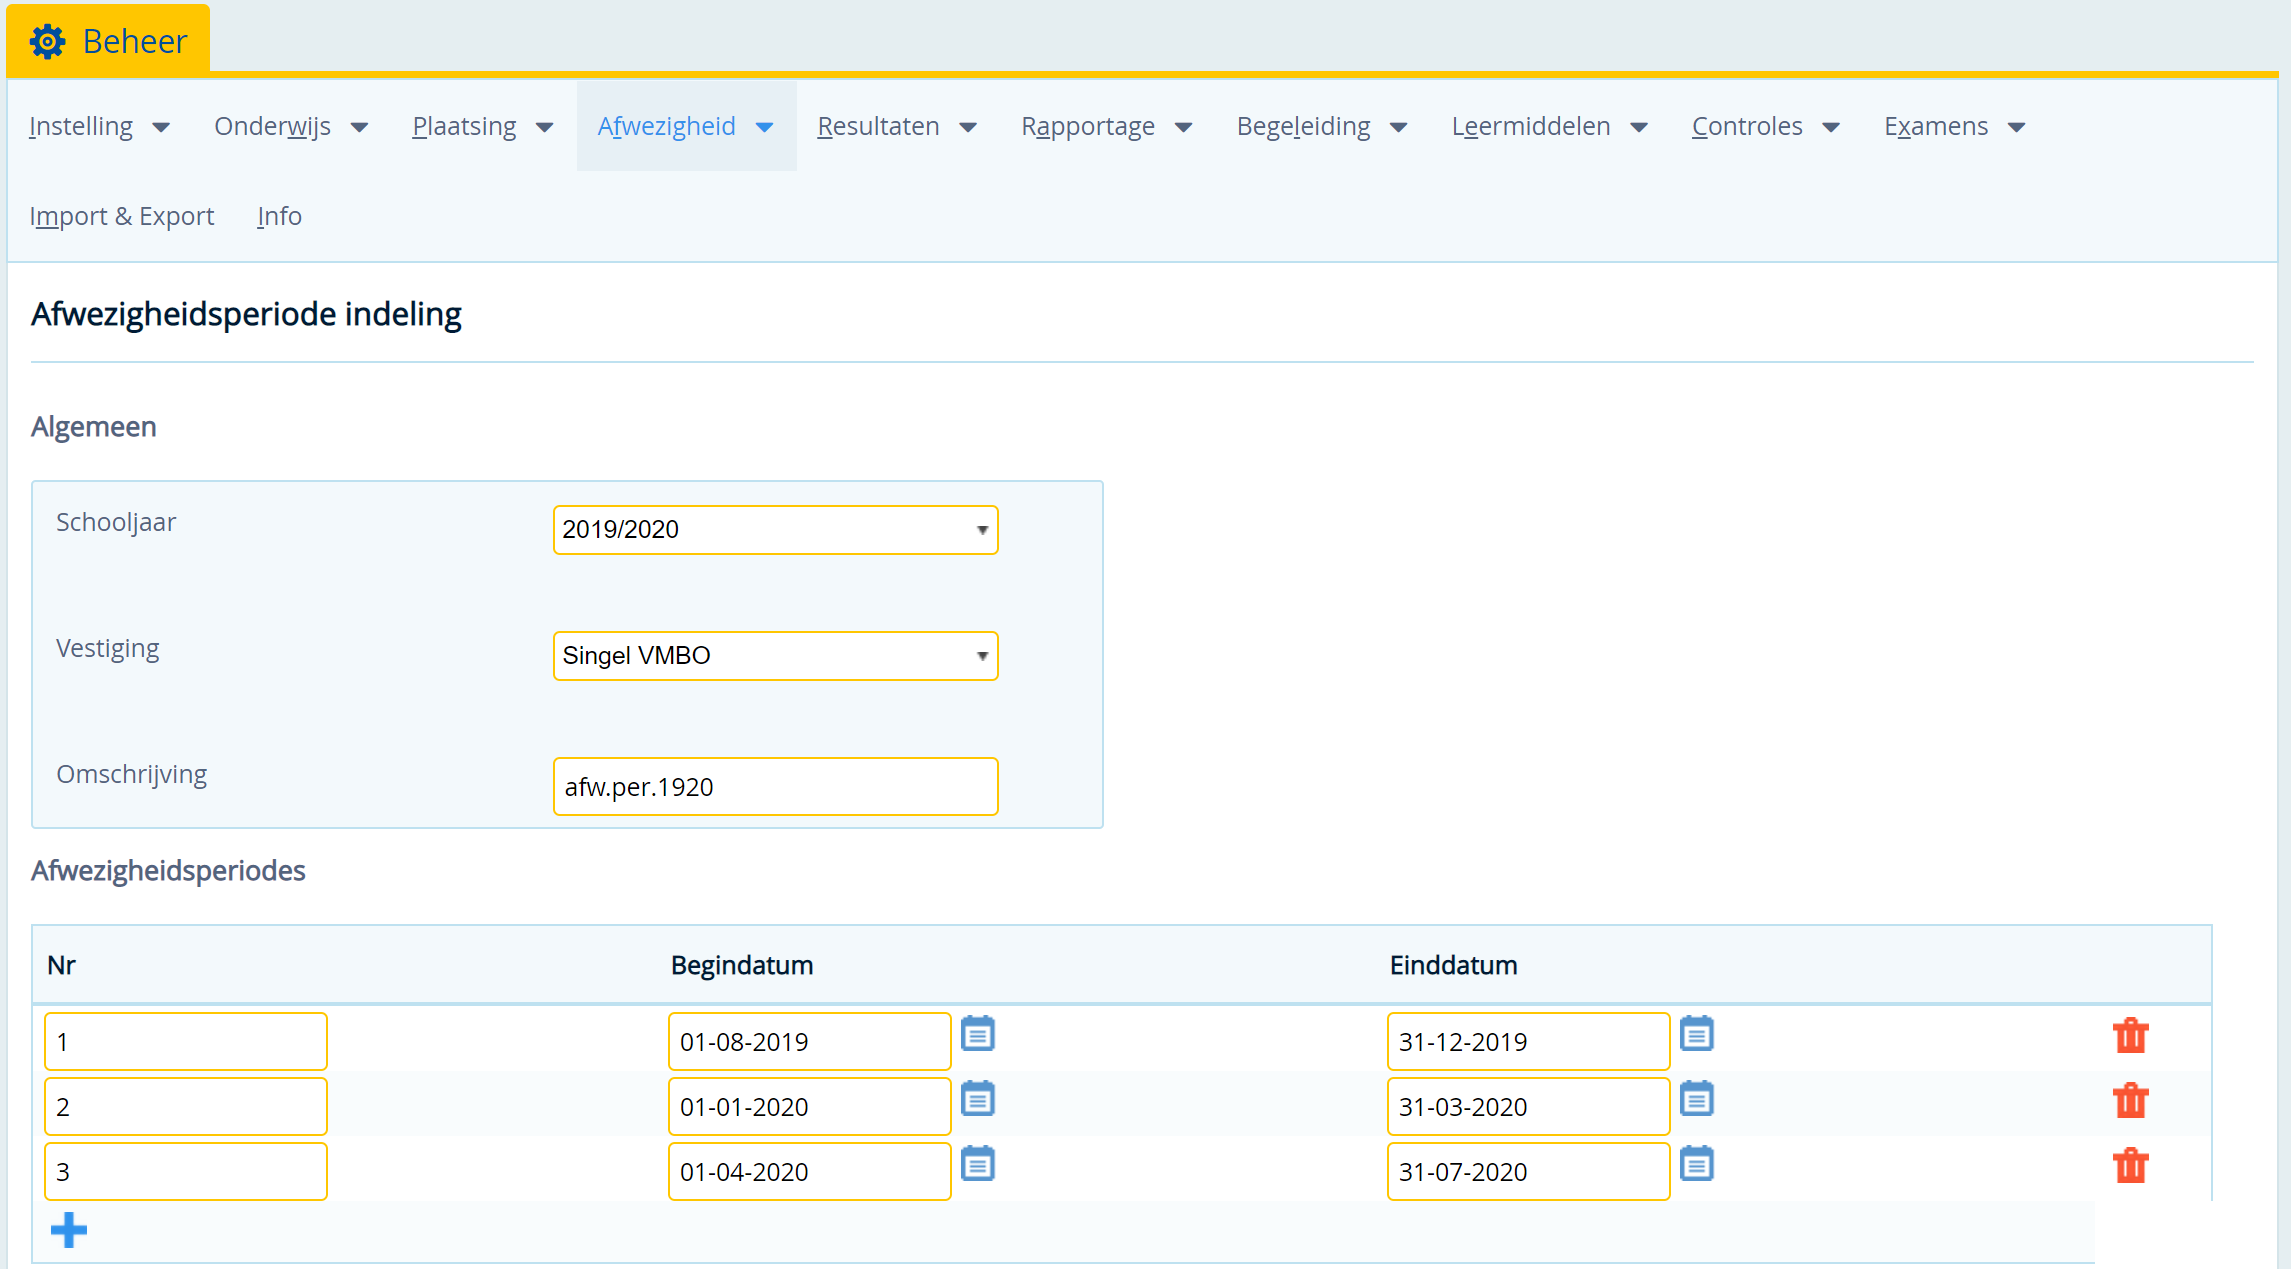This screenshot has height=1269, width=2291.
Task: Add a new period with plus icon
Action: pyautogui.click(x=69, y=1230)
